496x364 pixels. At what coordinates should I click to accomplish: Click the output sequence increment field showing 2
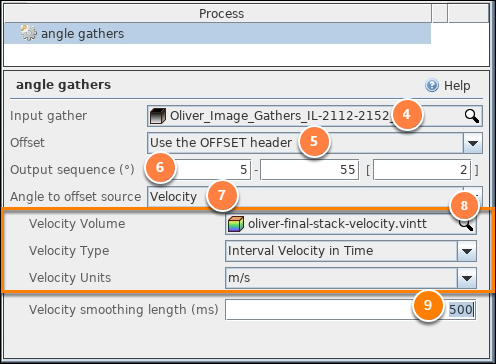(422, 170)
